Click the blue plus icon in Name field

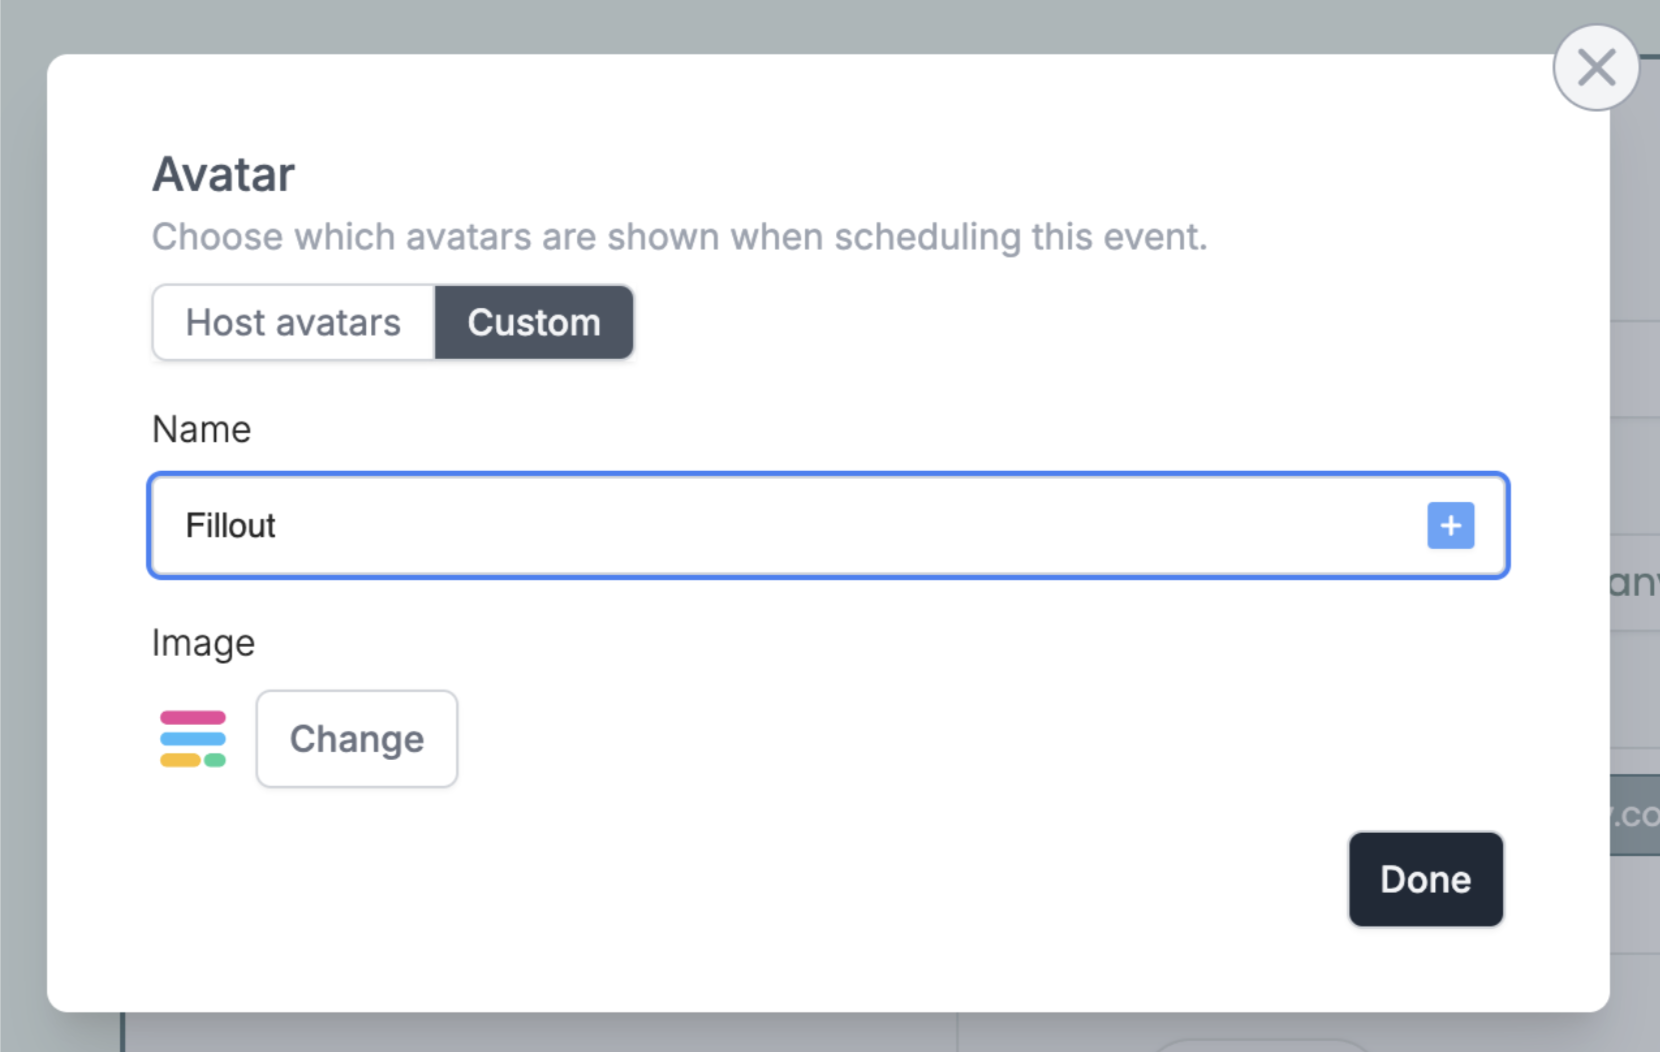1450,526
